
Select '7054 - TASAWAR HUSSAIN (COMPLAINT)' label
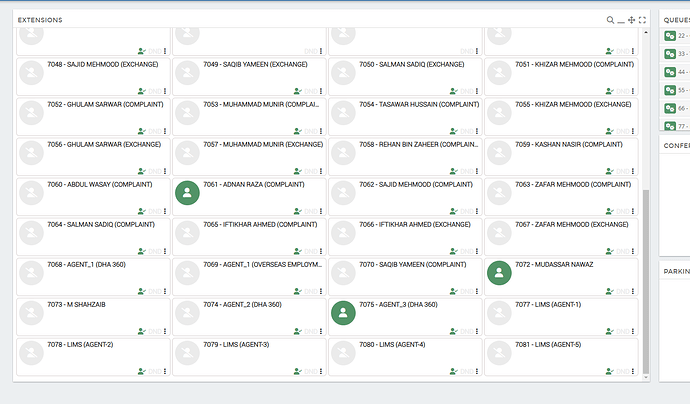[419, 104]
